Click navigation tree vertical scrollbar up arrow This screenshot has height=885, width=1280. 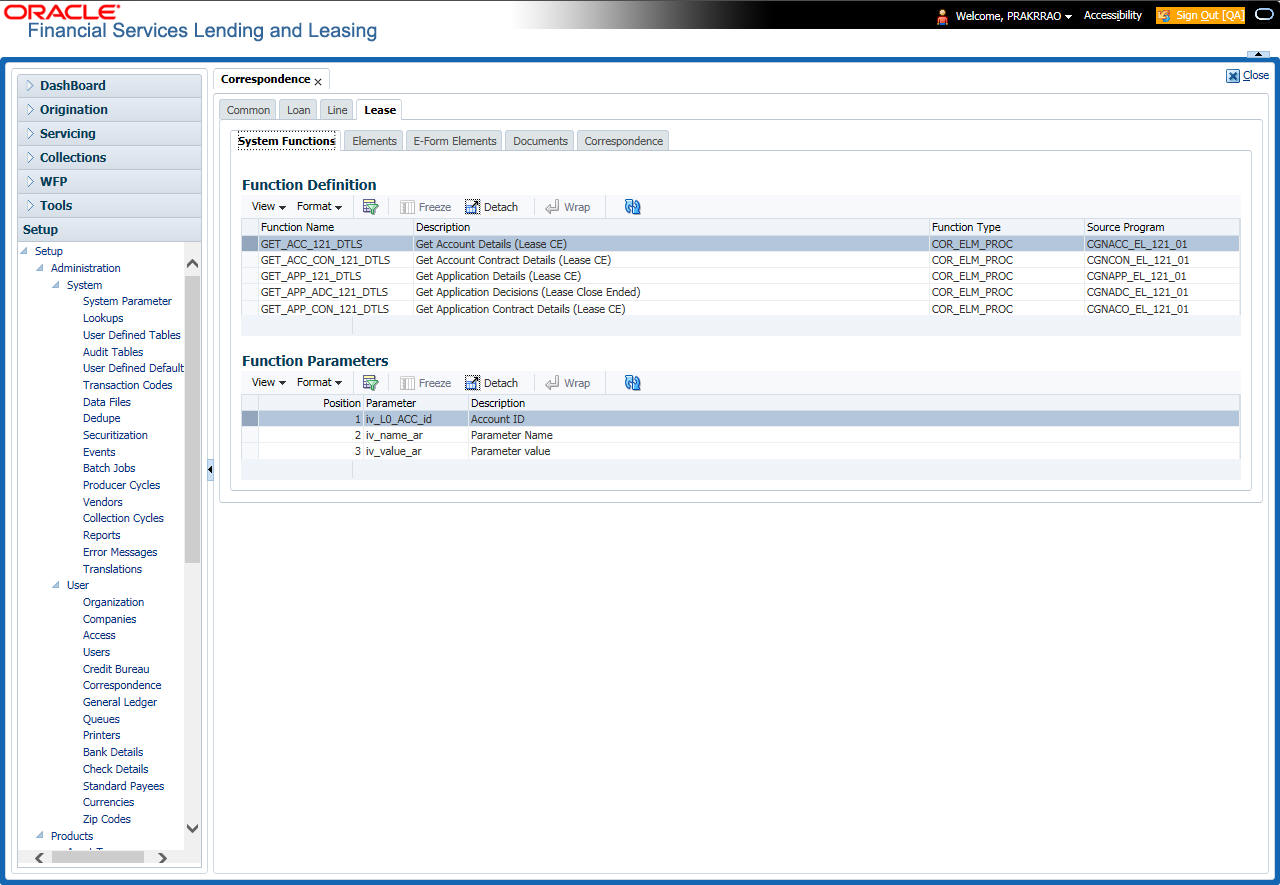[193, 263]
